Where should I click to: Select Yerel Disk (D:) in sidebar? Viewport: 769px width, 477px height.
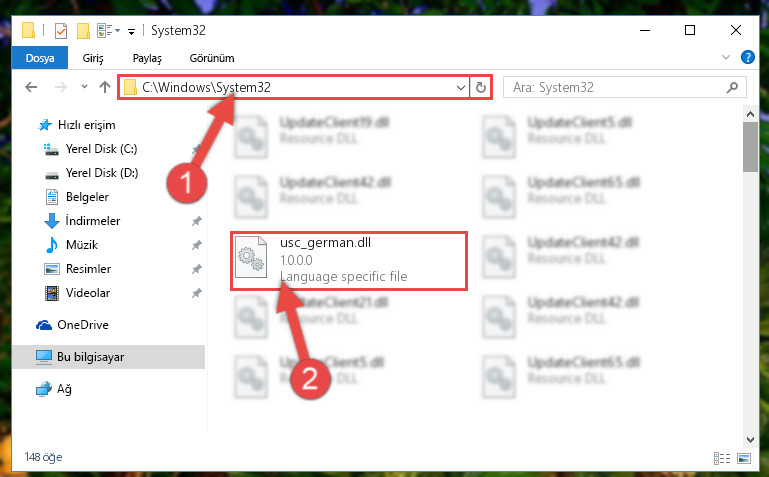(102, 173)
